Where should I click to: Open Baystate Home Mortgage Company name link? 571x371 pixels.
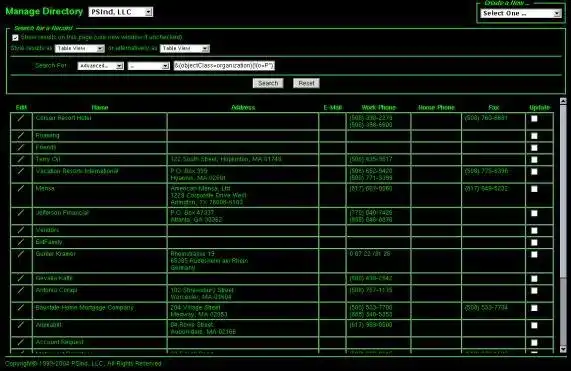(x=84, y=308)
